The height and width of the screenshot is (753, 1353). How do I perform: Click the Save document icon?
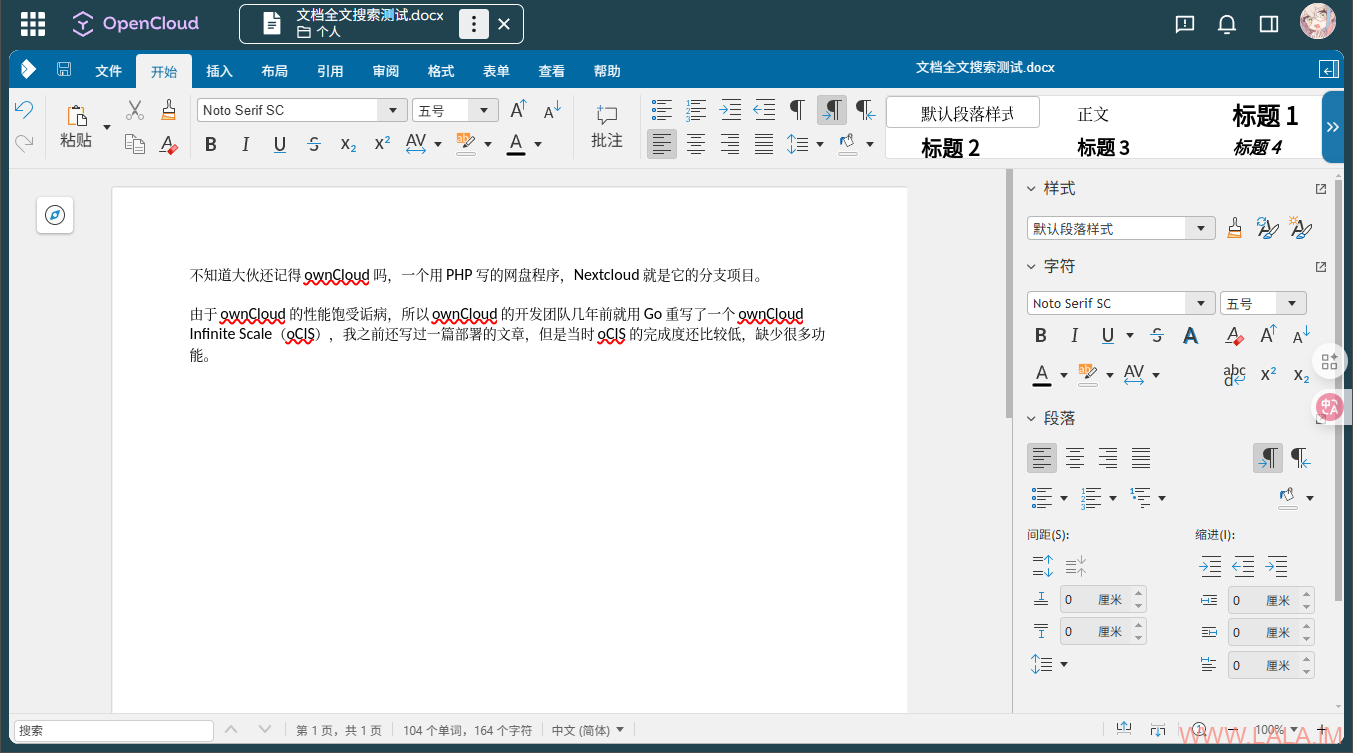pyautogui.click(x=64, y=70)
